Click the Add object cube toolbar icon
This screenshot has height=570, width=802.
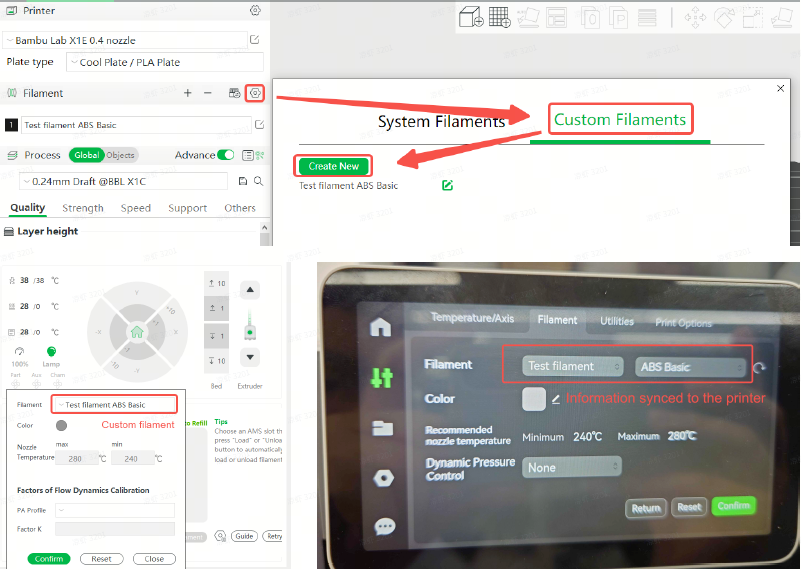471,17
